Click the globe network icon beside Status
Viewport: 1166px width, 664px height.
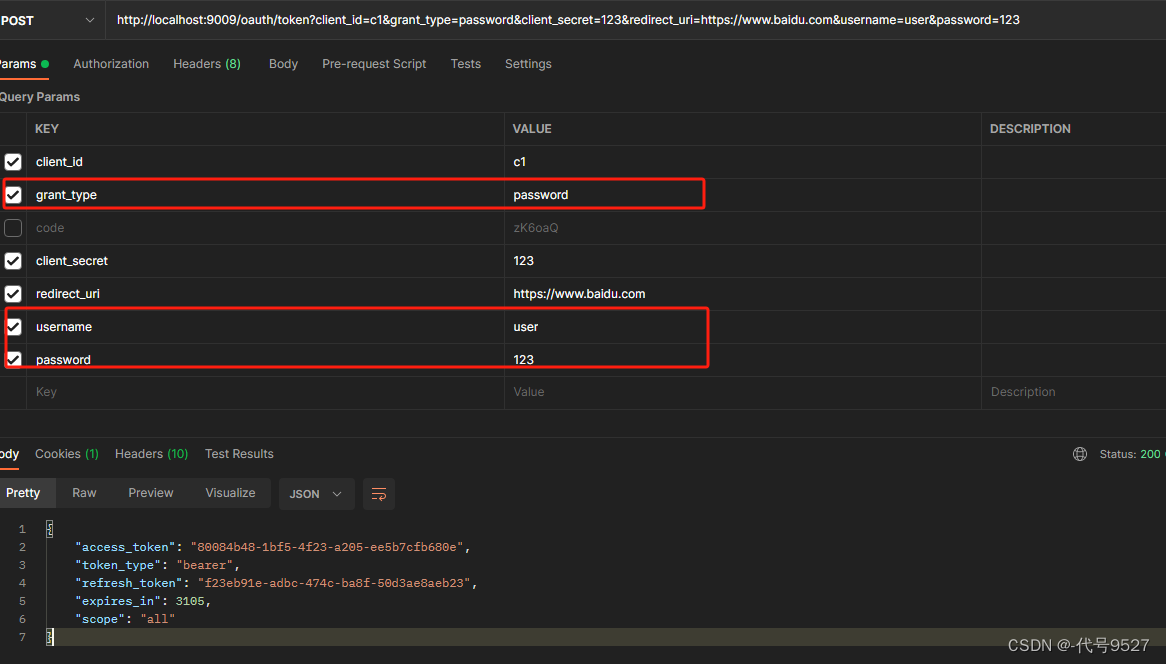(x=1080, y=454)
